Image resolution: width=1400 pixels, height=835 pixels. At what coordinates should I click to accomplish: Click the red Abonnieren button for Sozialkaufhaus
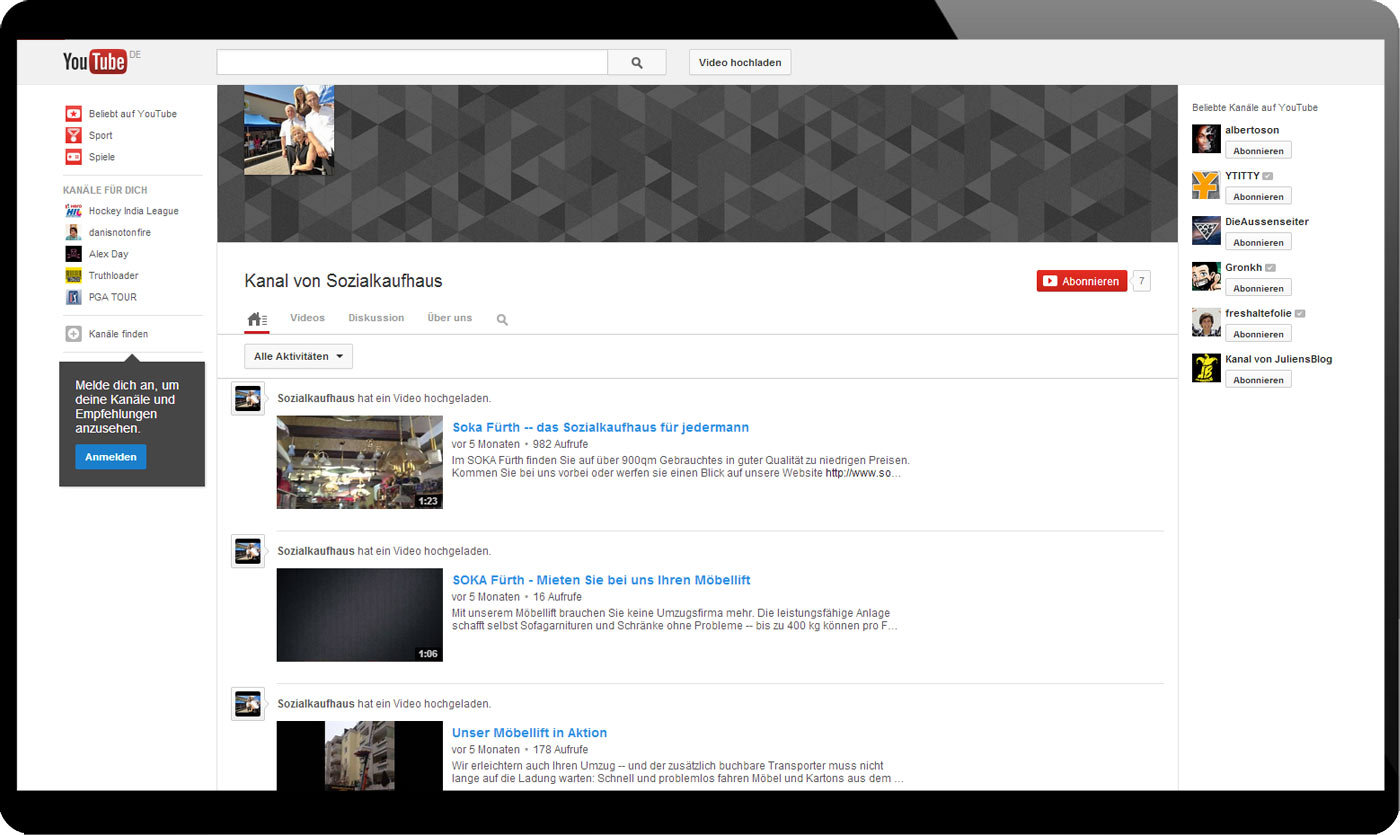pyautogui.click(x=1081, y=282)
